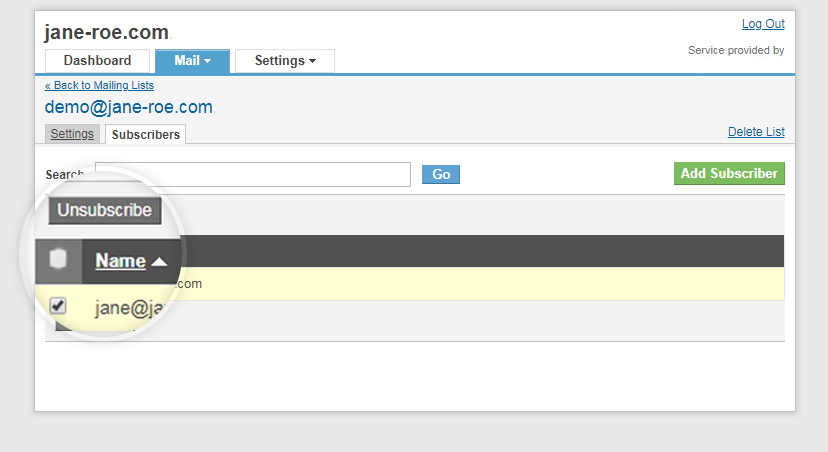Switch to the mailing list Settings sub-tab
Image resolution: width=828 pixels, height=452 pixels.
72,134
